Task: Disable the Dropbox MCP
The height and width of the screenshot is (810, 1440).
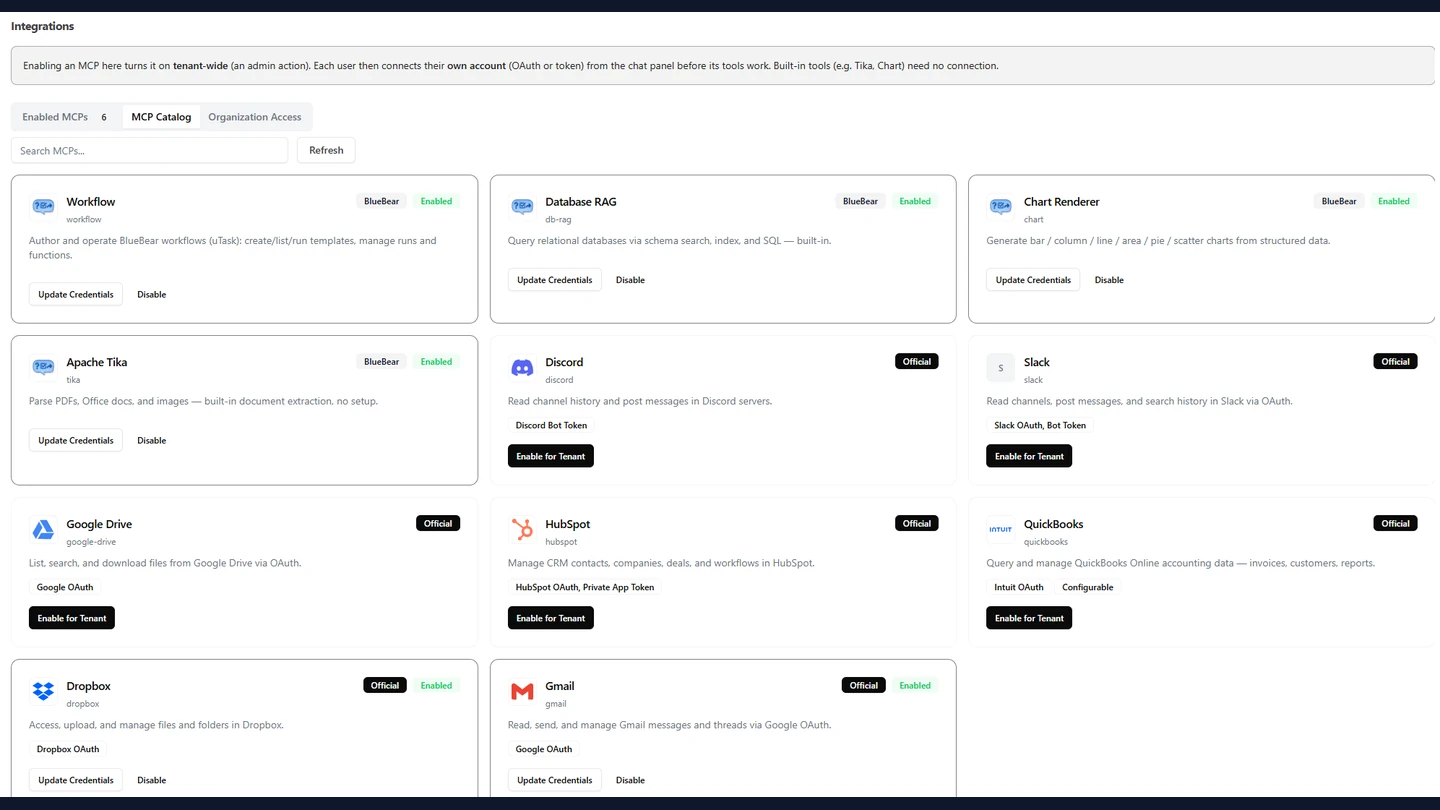Action: click(x=152, y=780)
